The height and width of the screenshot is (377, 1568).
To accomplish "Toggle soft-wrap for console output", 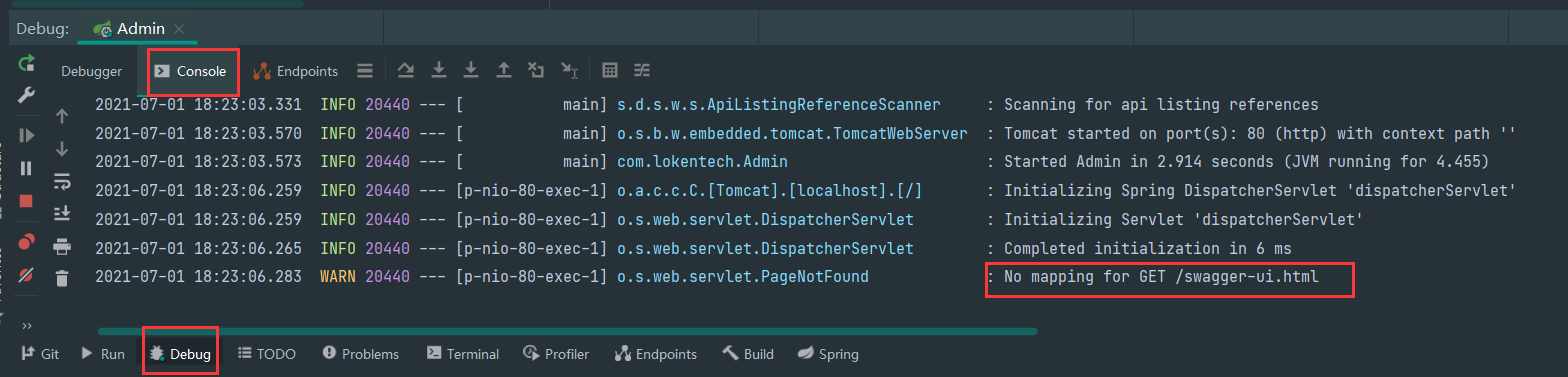I will 62,181.
